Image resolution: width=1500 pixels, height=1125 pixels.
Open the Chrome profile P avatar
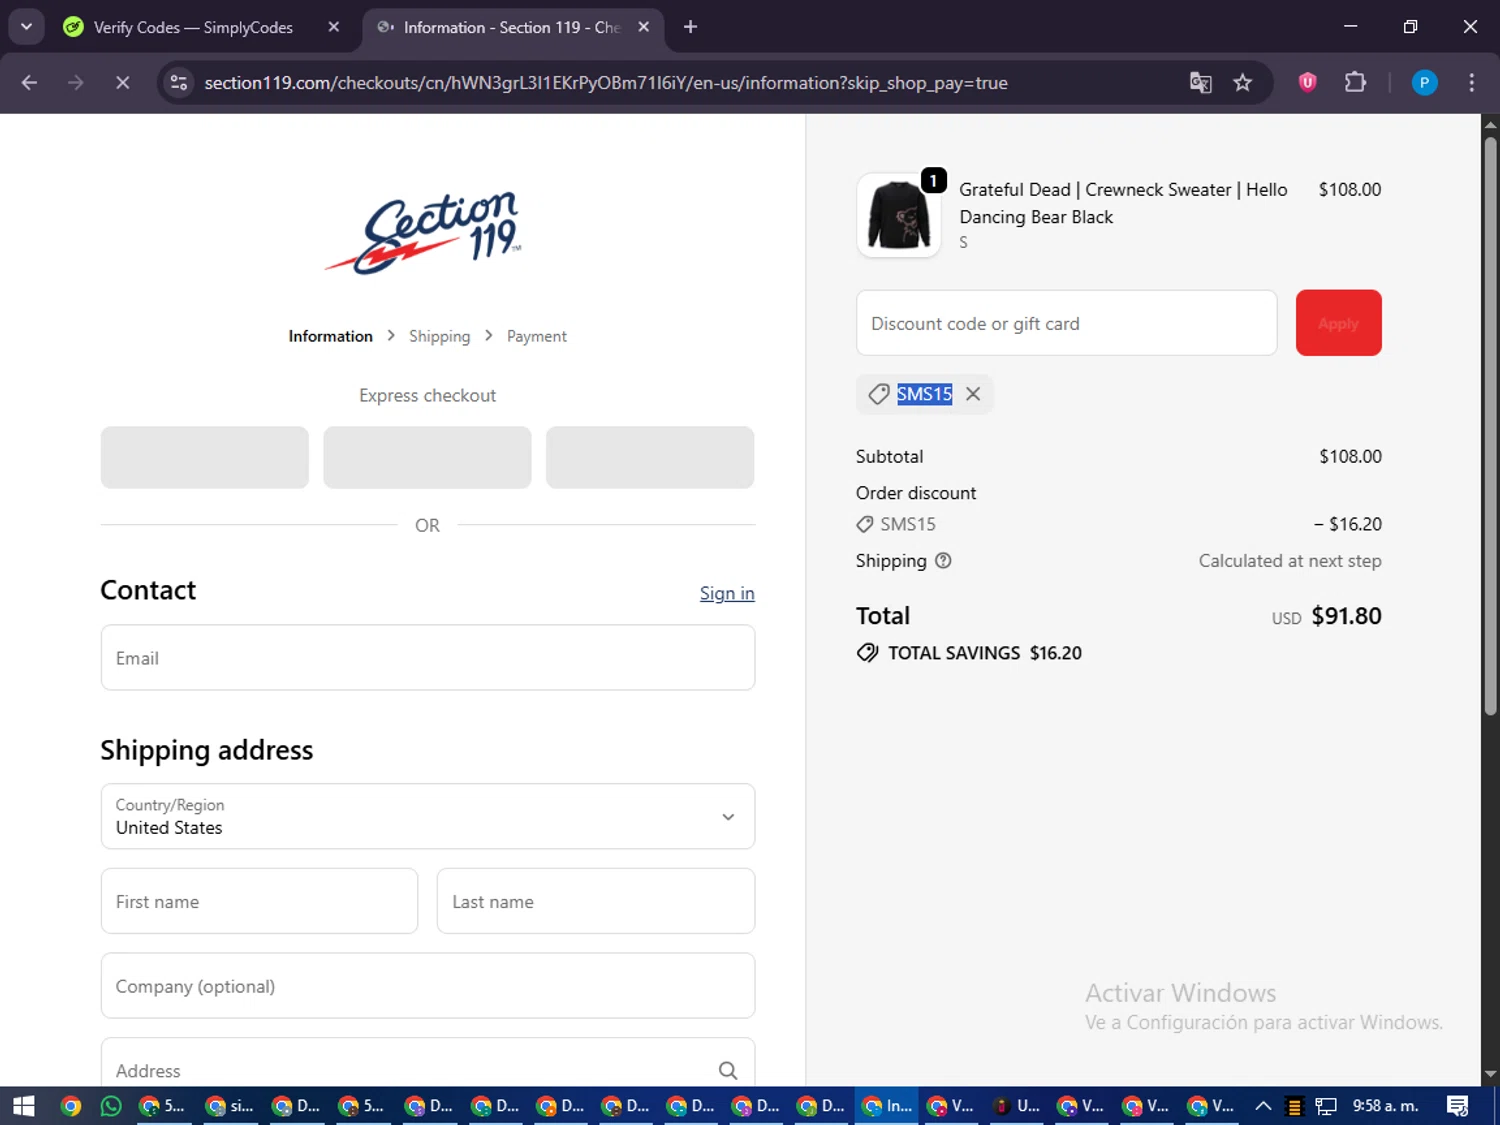(1424, 83)
